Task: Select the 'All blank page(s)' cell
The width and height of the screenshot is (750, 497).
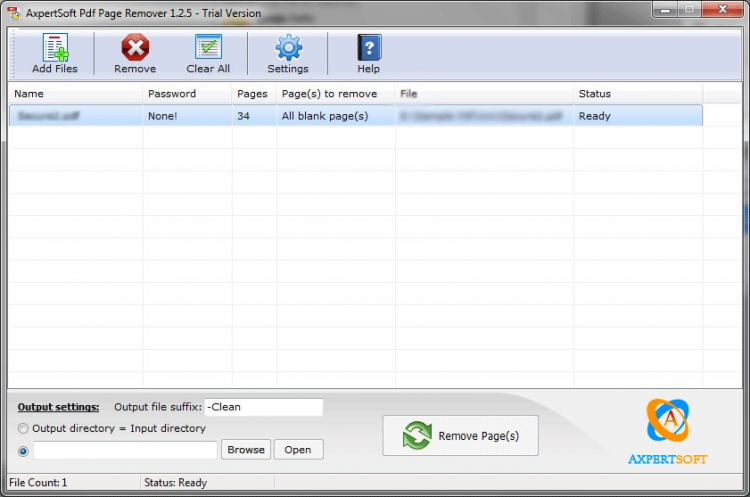Action: (x=335, y=116)
